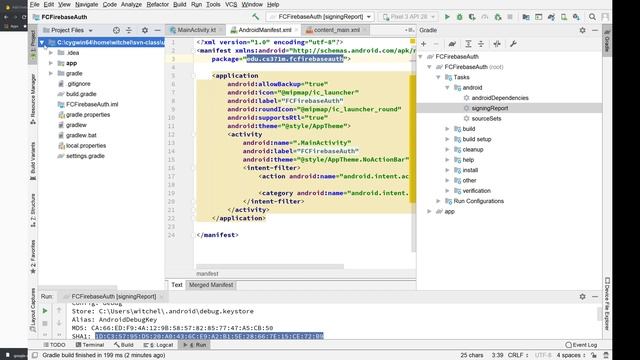Open Device File Explorer side panel
This screenshot has height=360, width=640.
[607, 304]
